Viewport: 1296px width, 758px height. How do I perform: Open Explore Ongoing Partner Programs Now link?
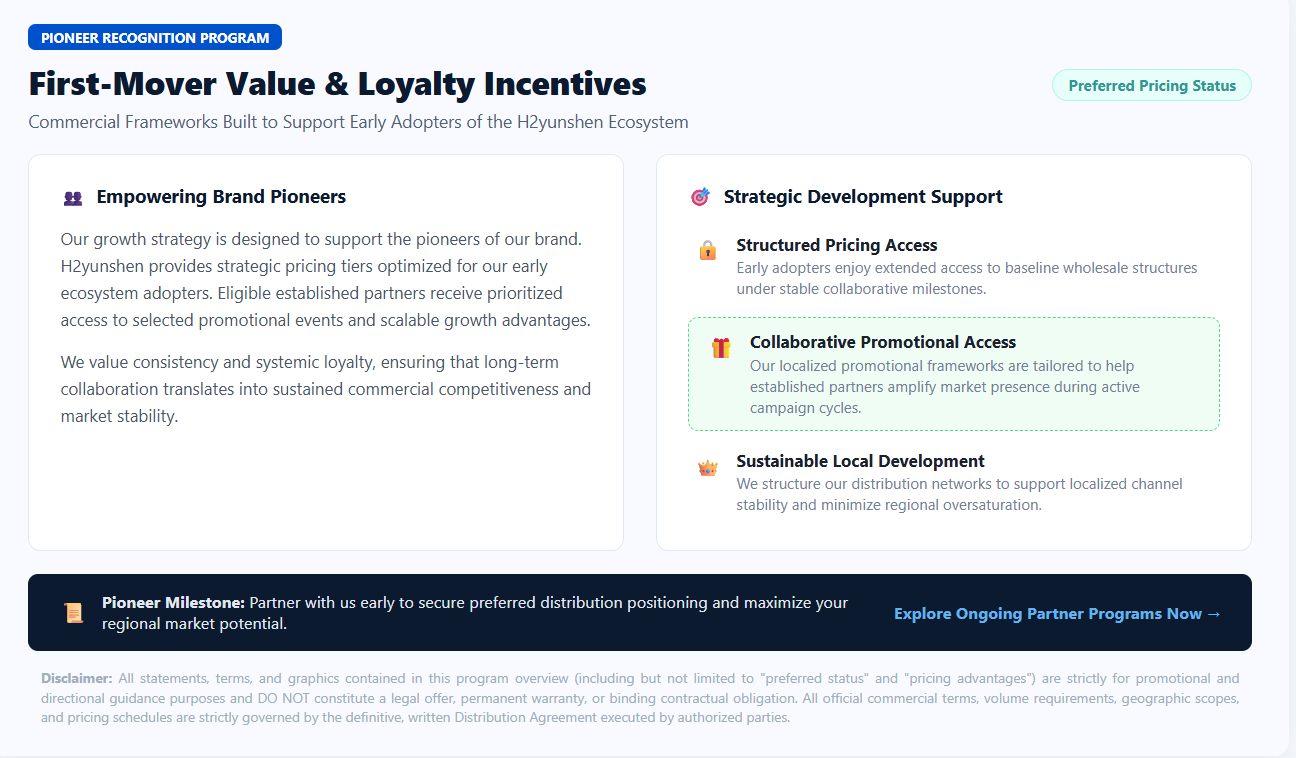[x=1058, y=614]
